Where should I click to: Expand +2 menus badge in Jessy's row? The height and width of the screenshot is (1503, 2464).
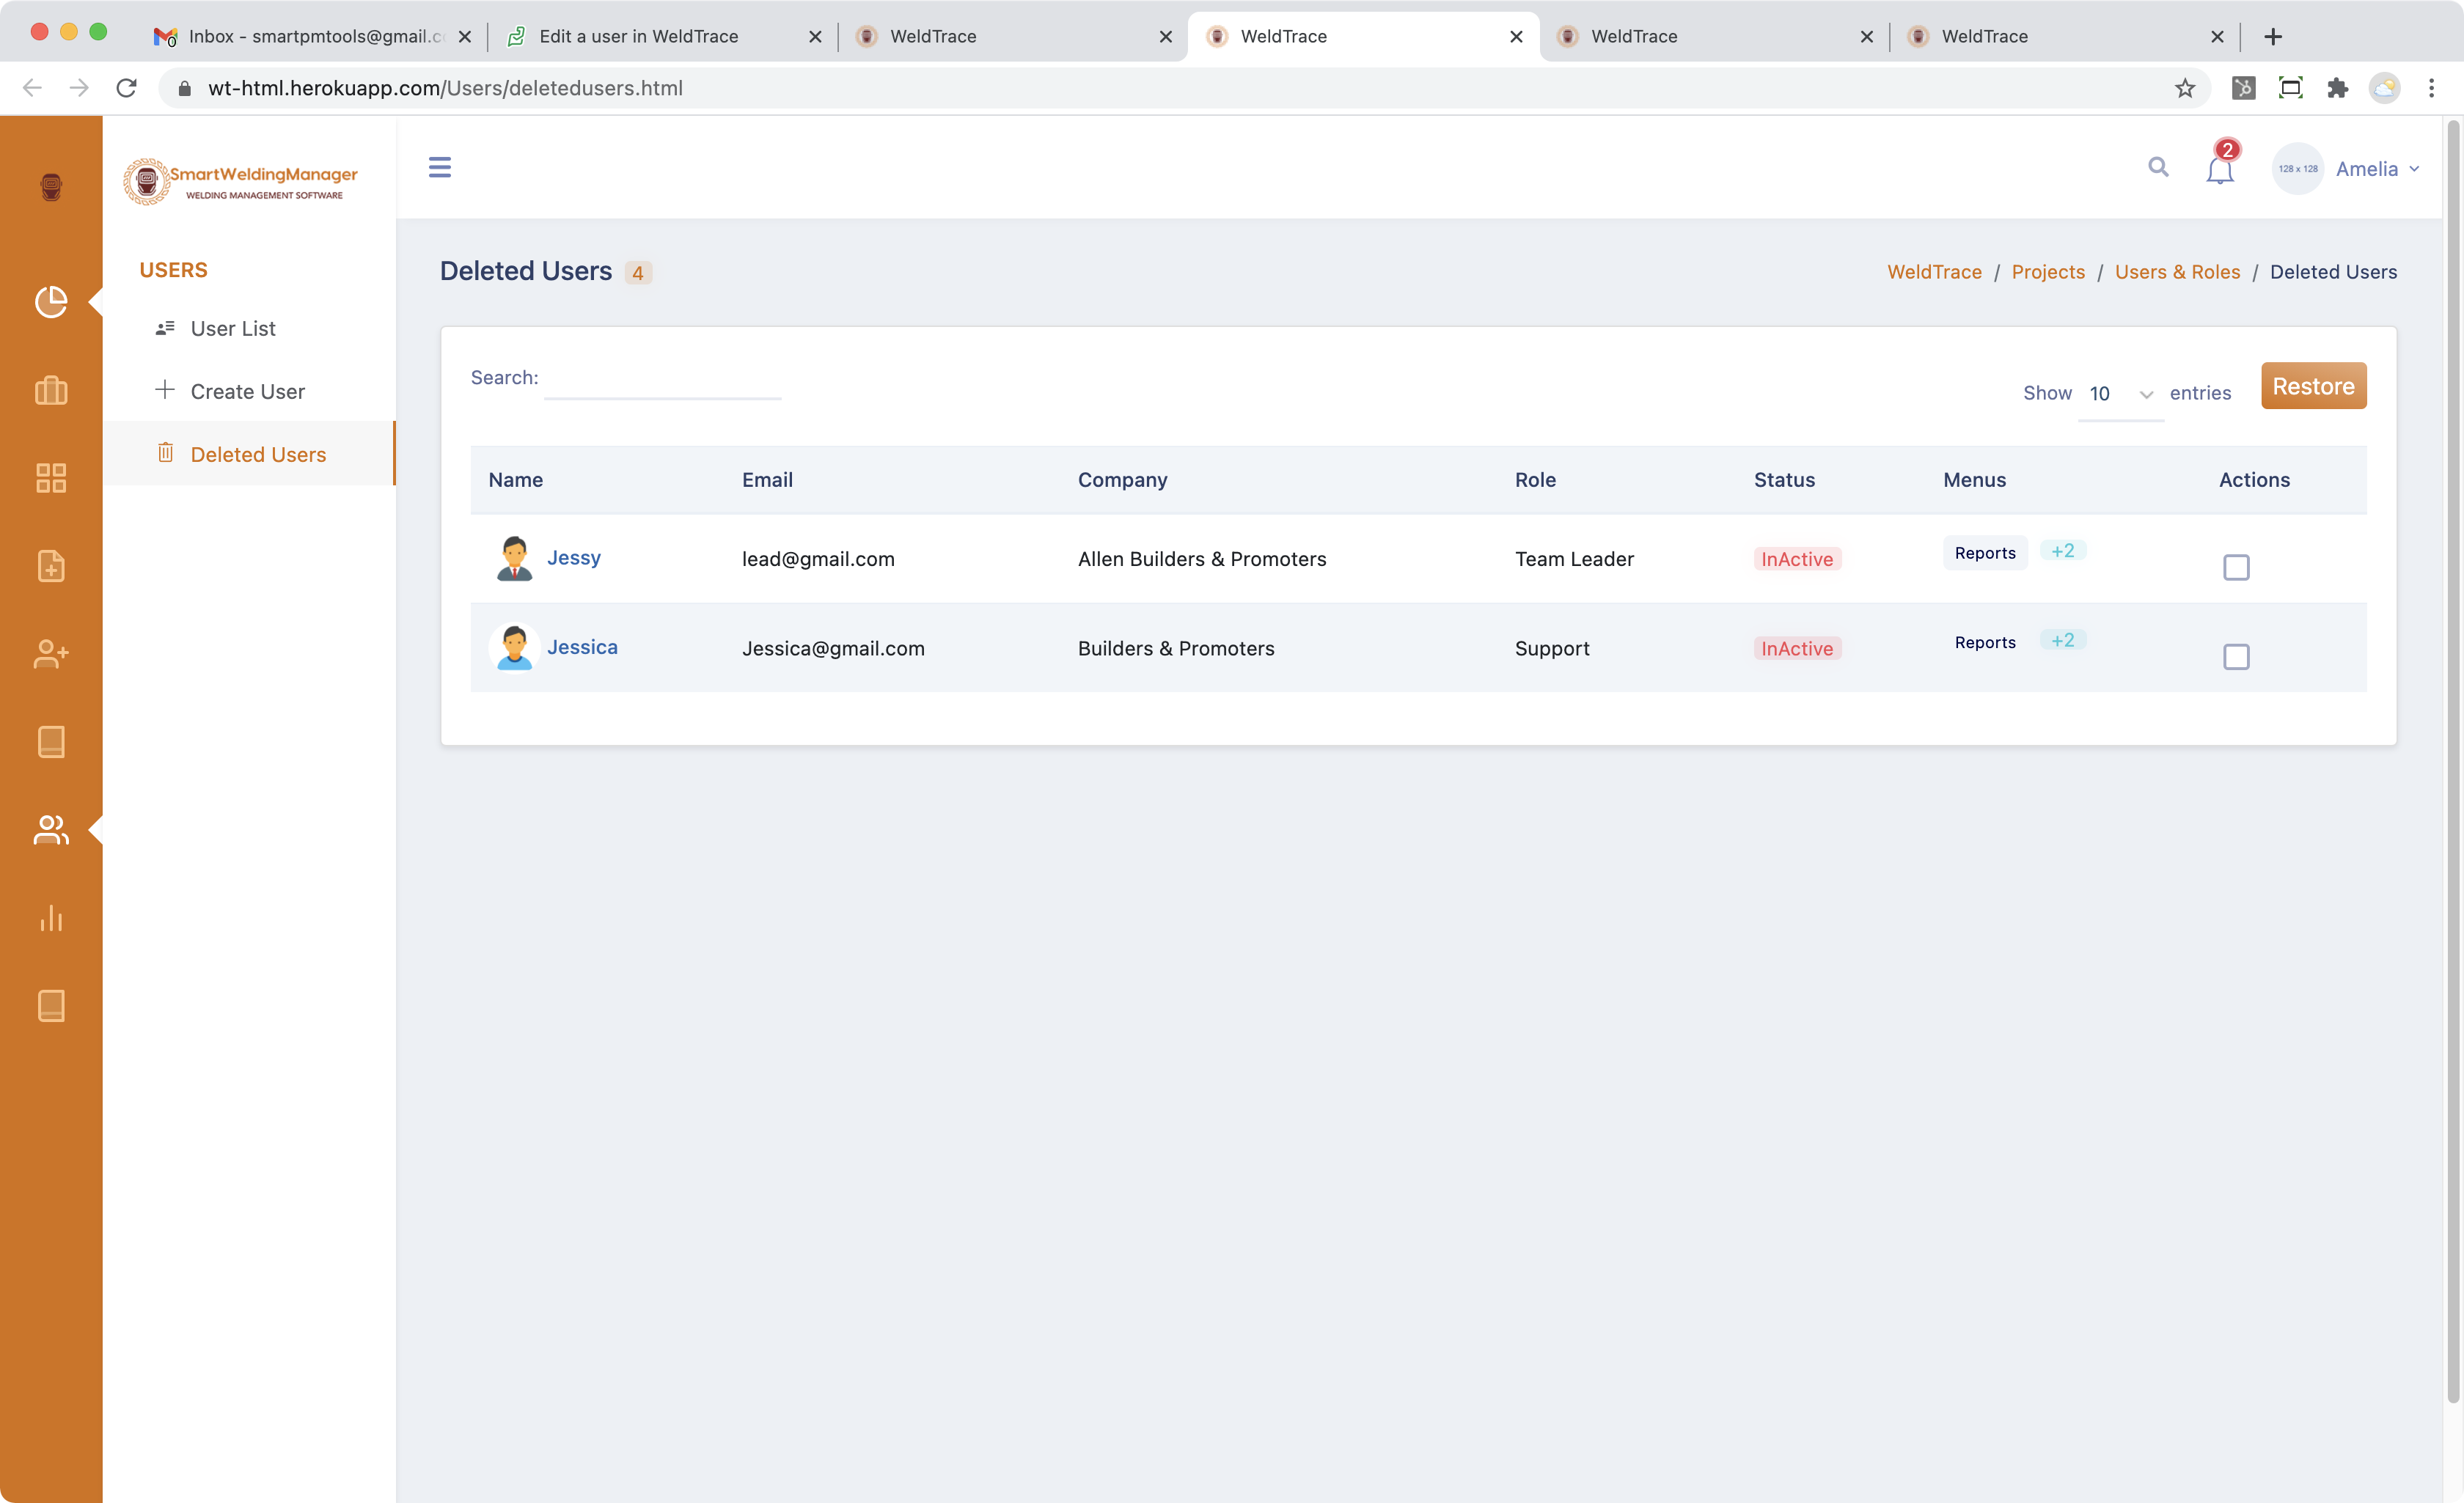[2062, 550]
